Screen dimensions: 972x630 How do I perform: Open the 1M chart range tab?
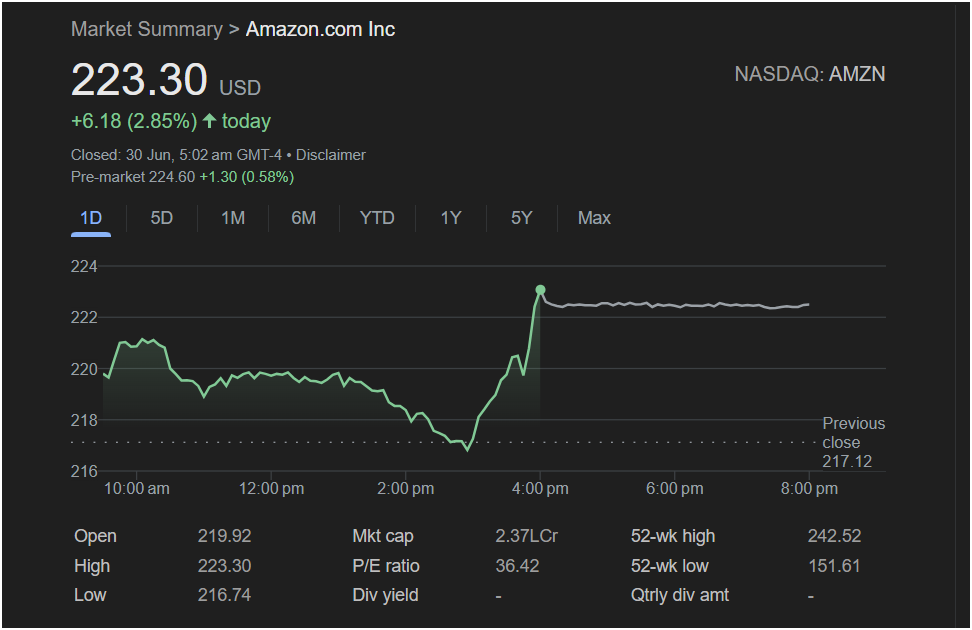coord(233,218)
